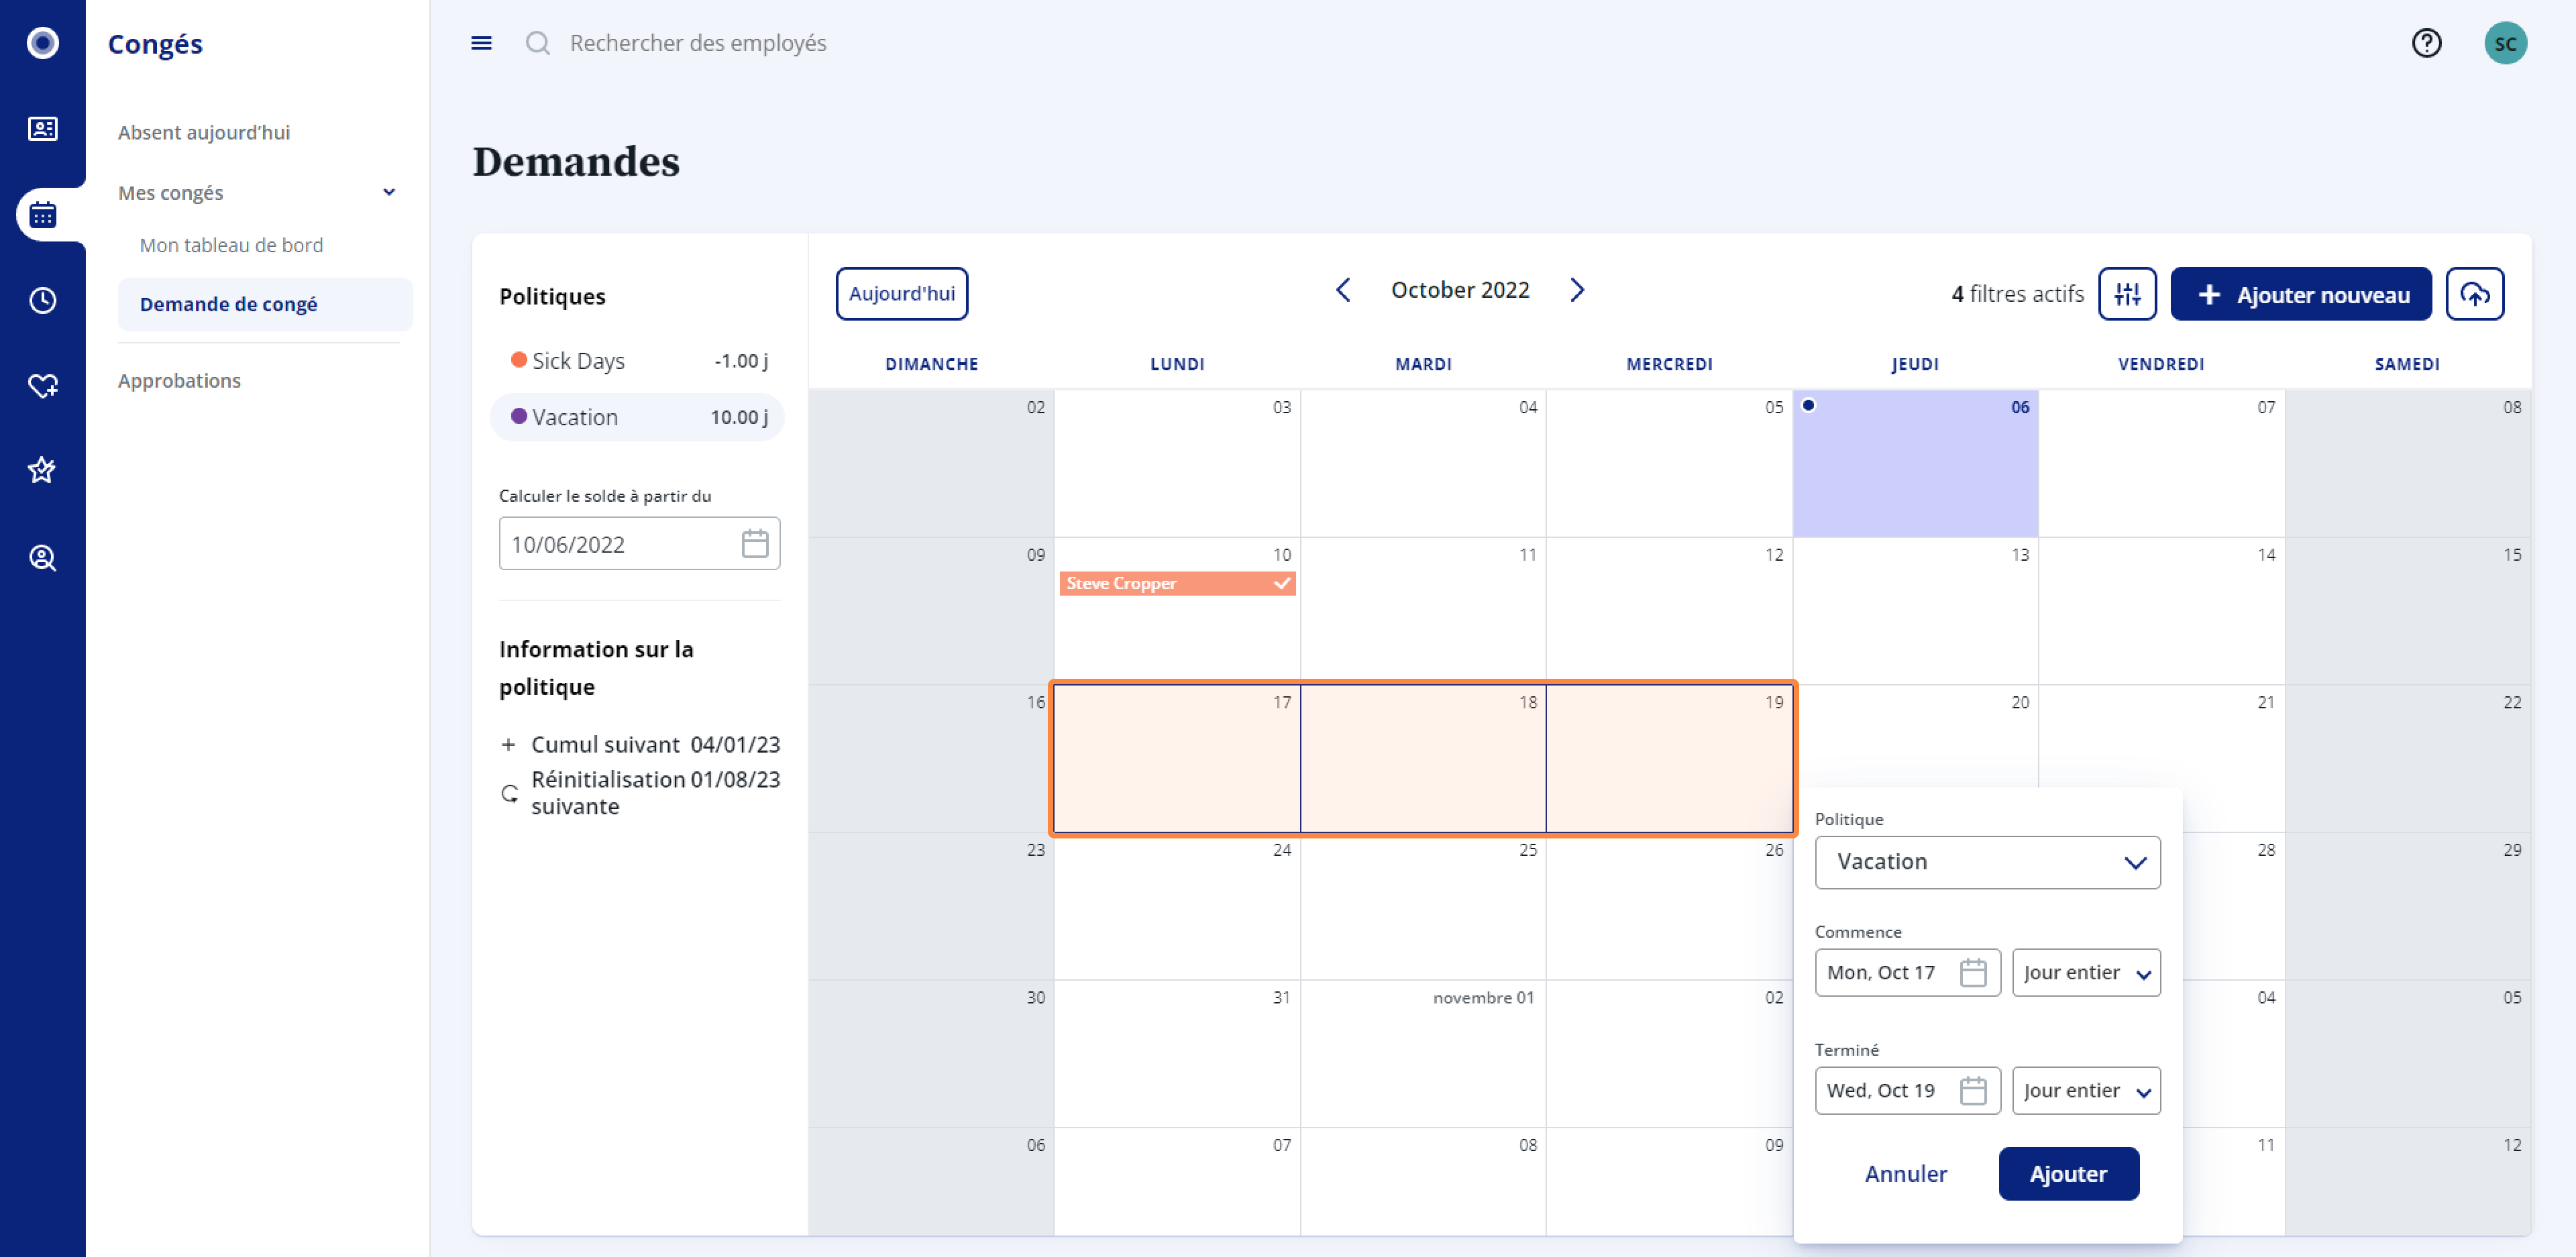Viewport: 2576px width, 1257px height.
Task: Open Absent aujourd'hui menu item
Action: coord(204,132)
